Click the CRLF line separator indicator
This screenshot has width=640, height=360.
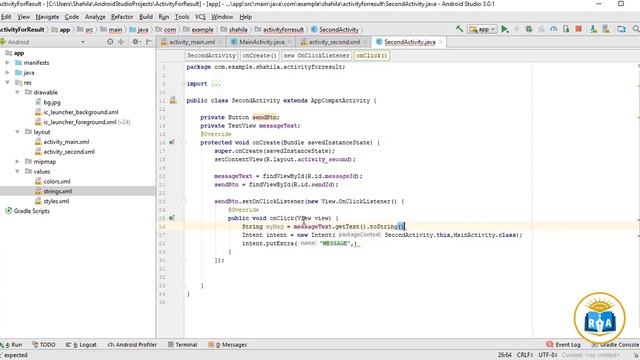[524, 355]
